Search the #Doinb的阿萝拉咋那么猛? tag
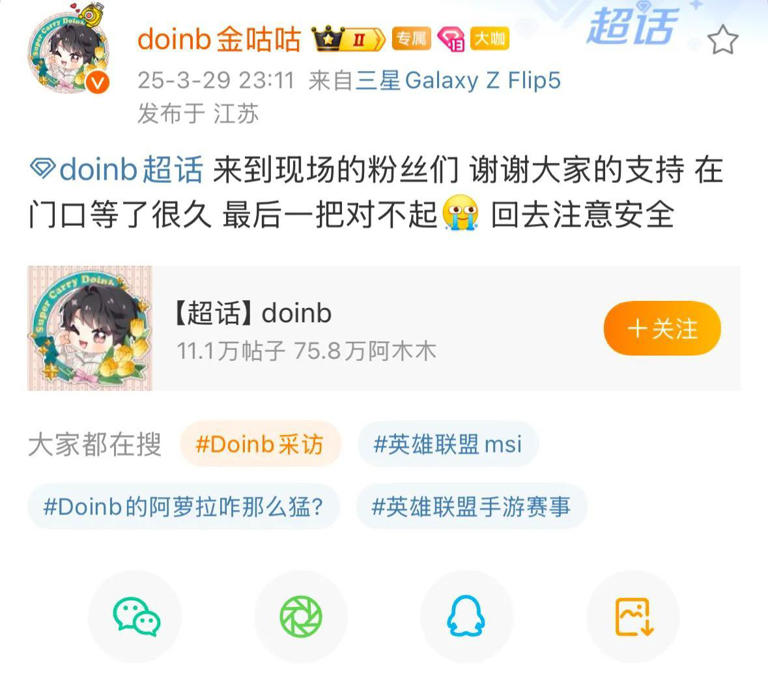 coord(184,507)
